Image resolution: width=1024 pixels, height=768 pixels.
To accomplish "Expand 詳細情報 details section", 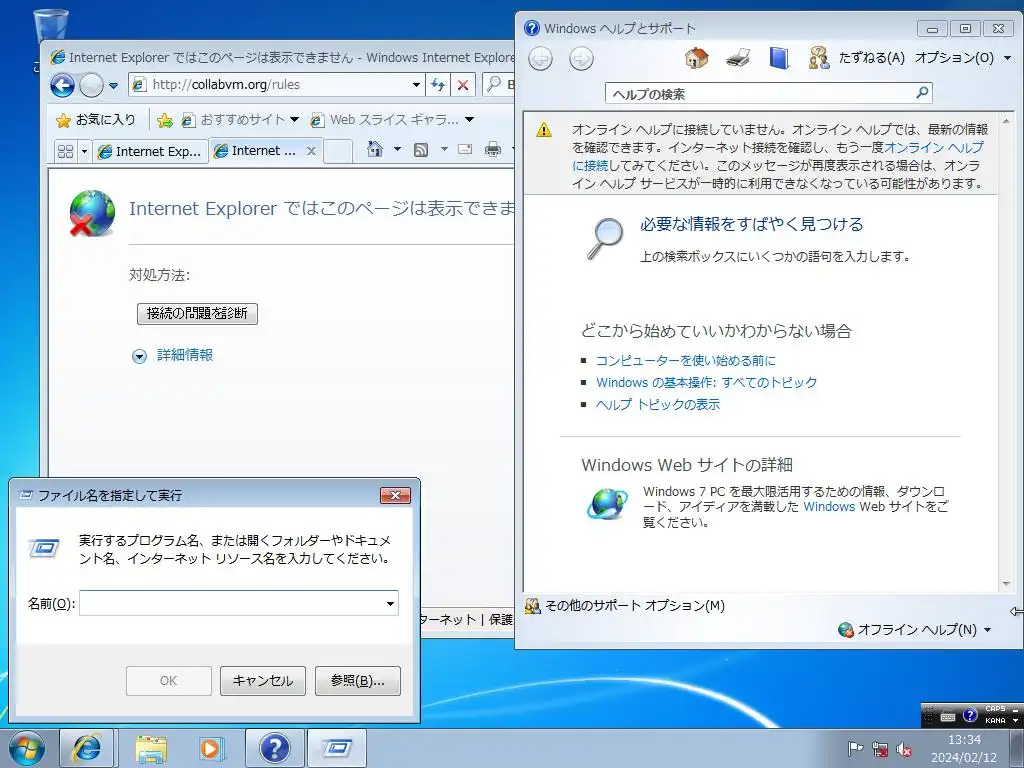I will [x=173, y=355].
